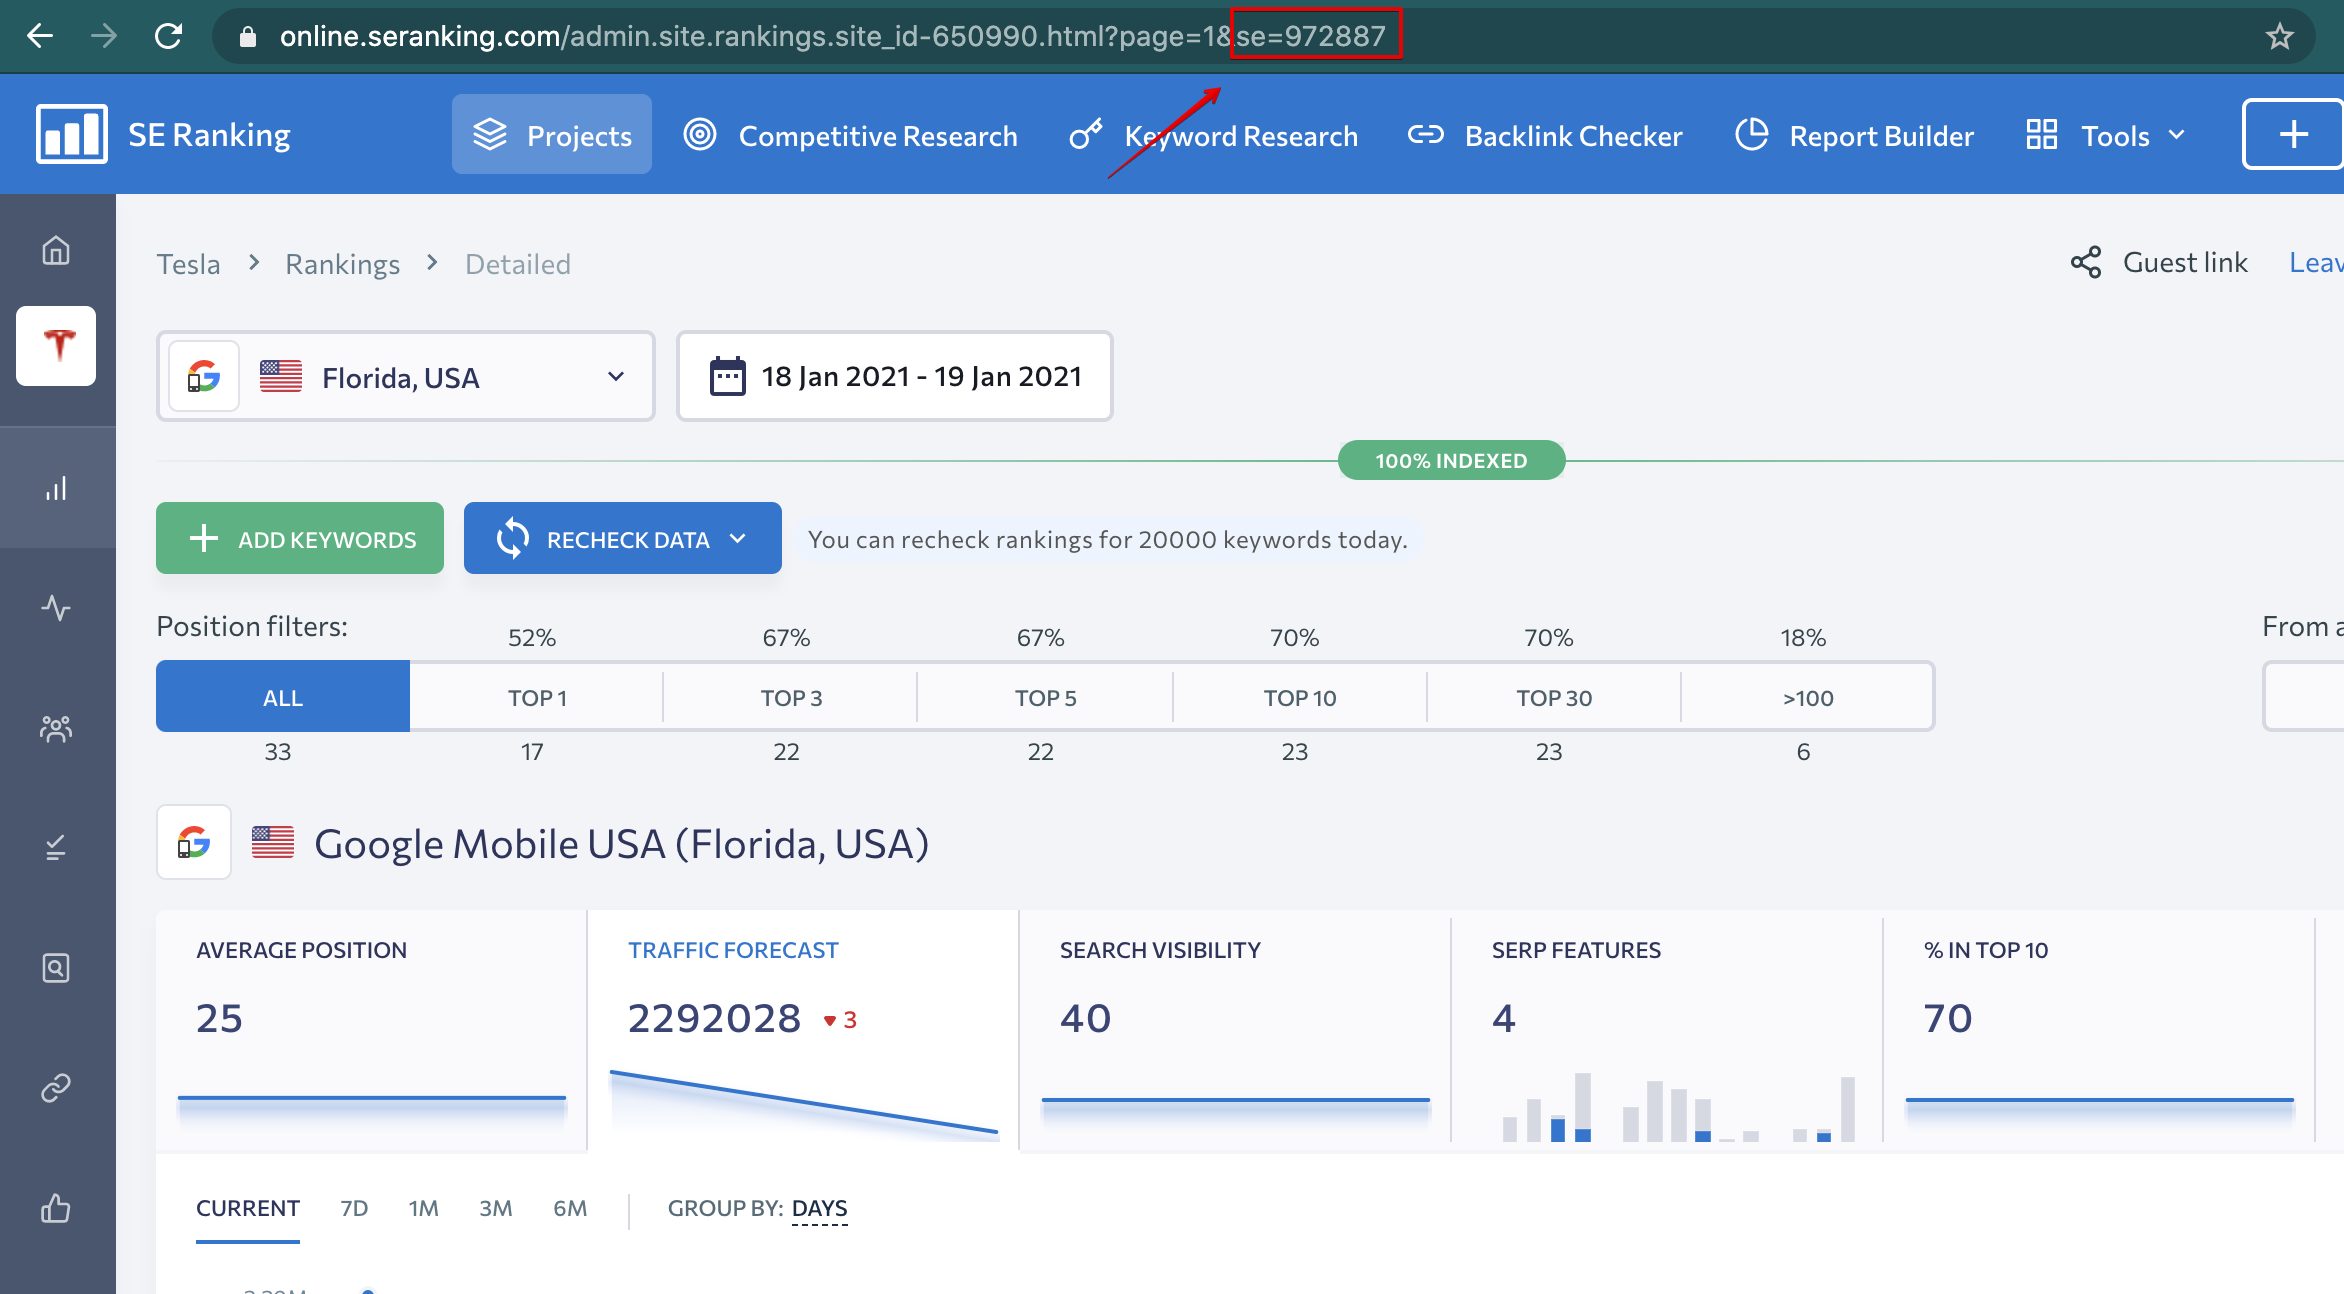Click the calendar icon in date picker
This screenshot has width=2344, height=1294.
click(x=728, y=376)
